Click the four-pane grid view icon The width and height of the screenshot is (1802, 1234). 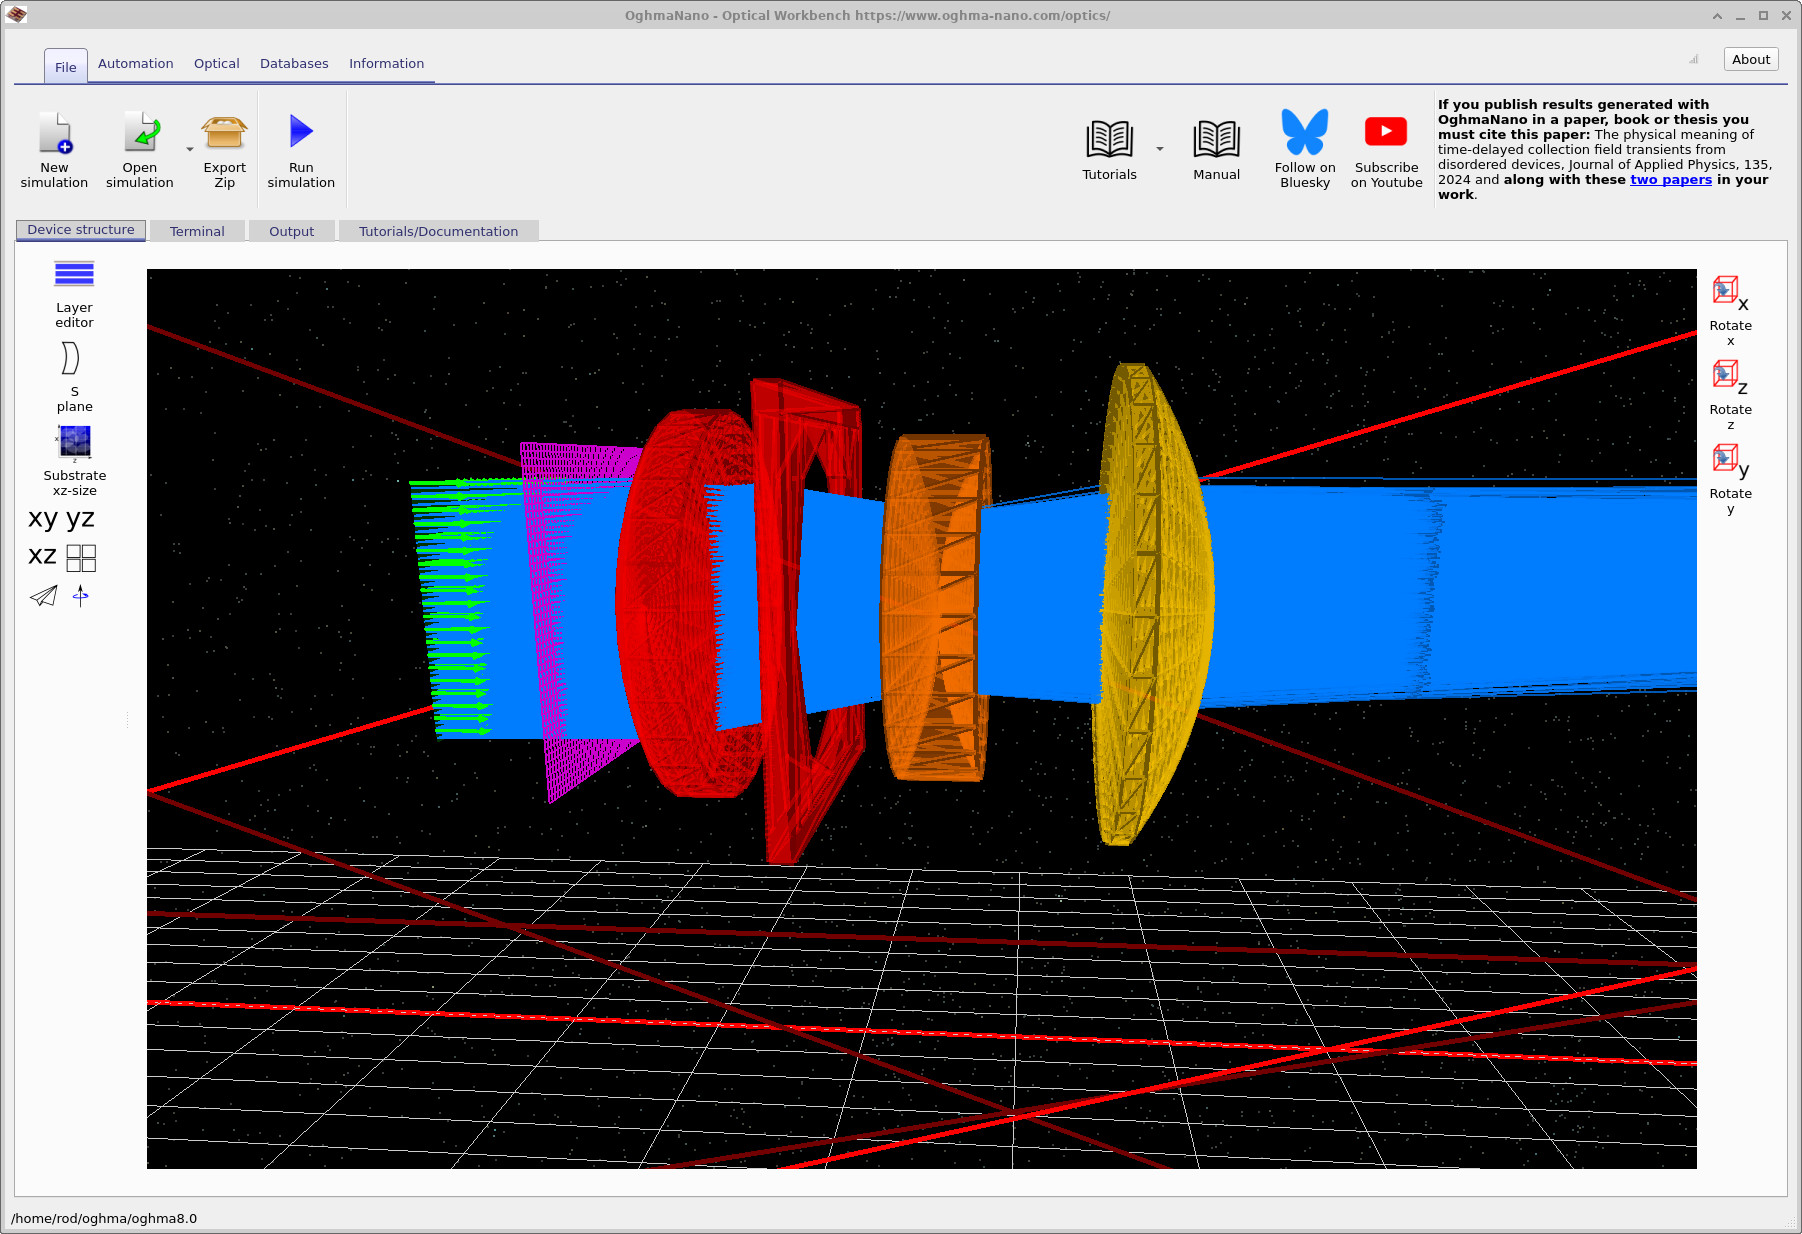81,557
